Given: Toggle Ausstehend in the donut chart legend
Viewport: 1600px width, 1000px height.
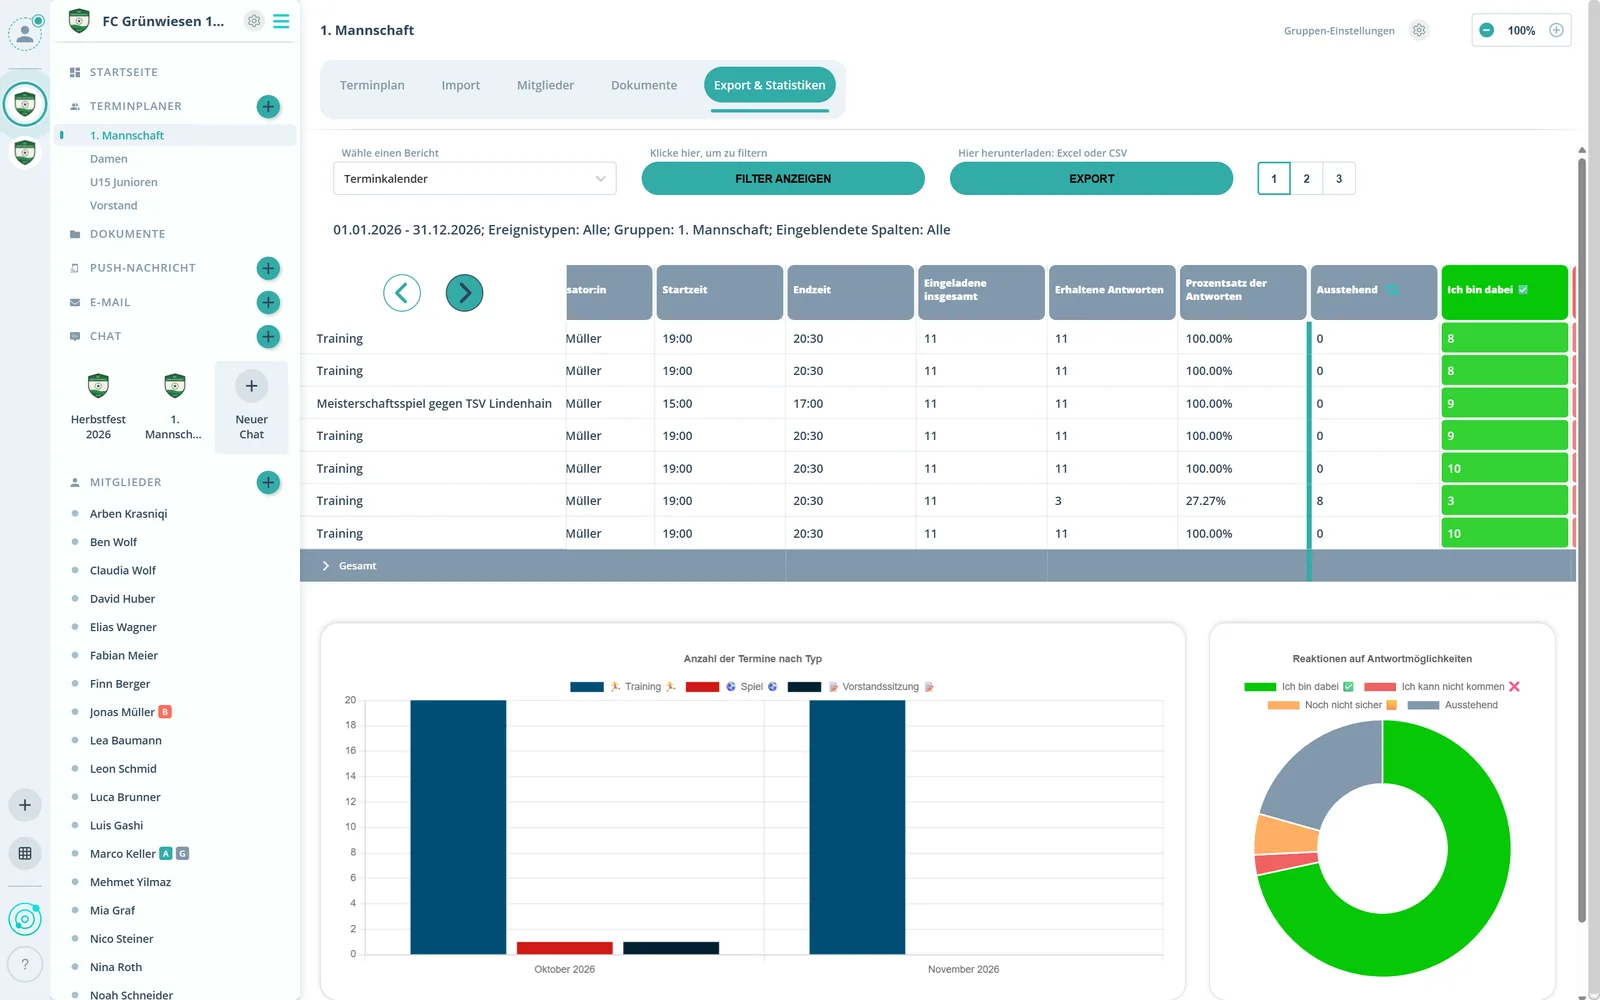Looking at the screenshot, I should coord(1452,705).
